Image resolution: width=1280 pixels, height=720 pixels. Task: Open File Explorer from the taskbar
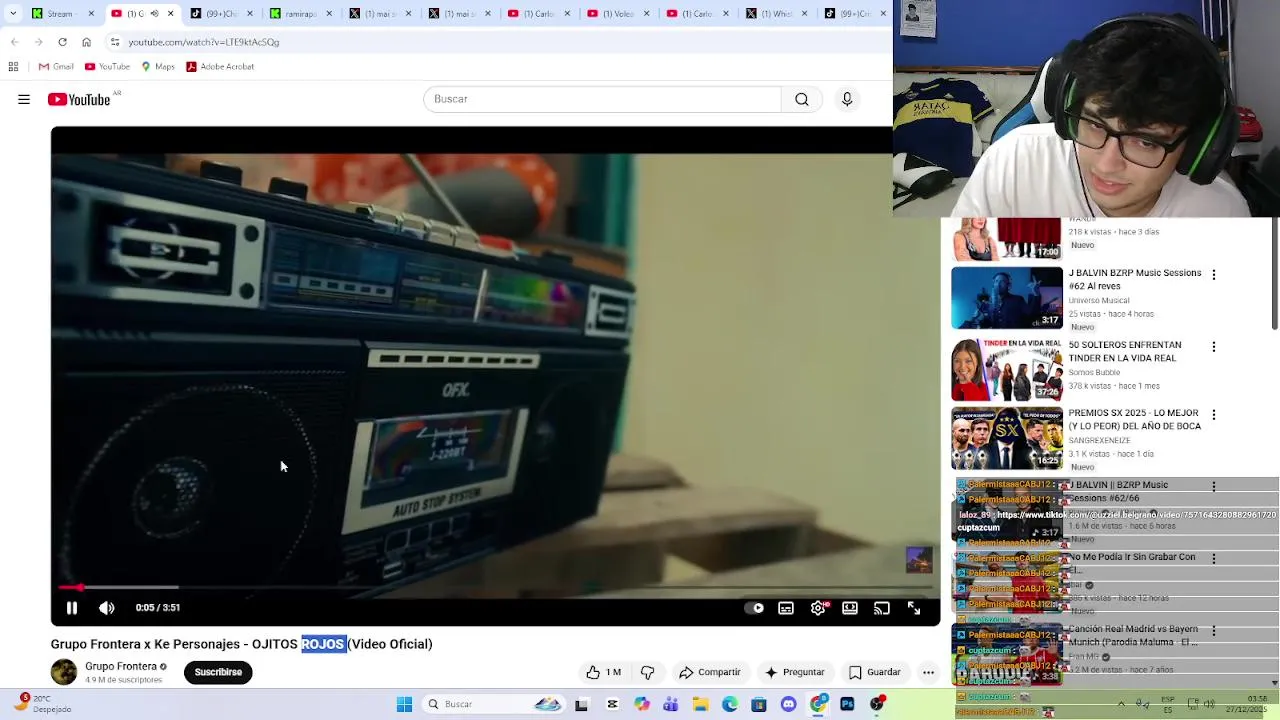point(701,704)
